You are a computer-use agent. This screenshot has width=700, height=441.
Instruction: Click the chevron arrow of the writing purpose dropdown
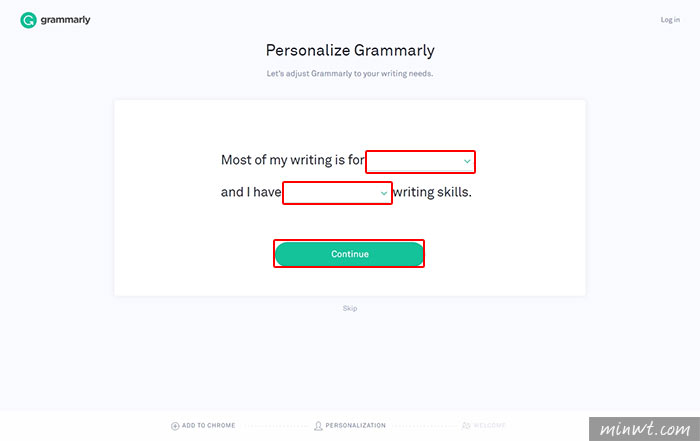(x=467, y=161)
